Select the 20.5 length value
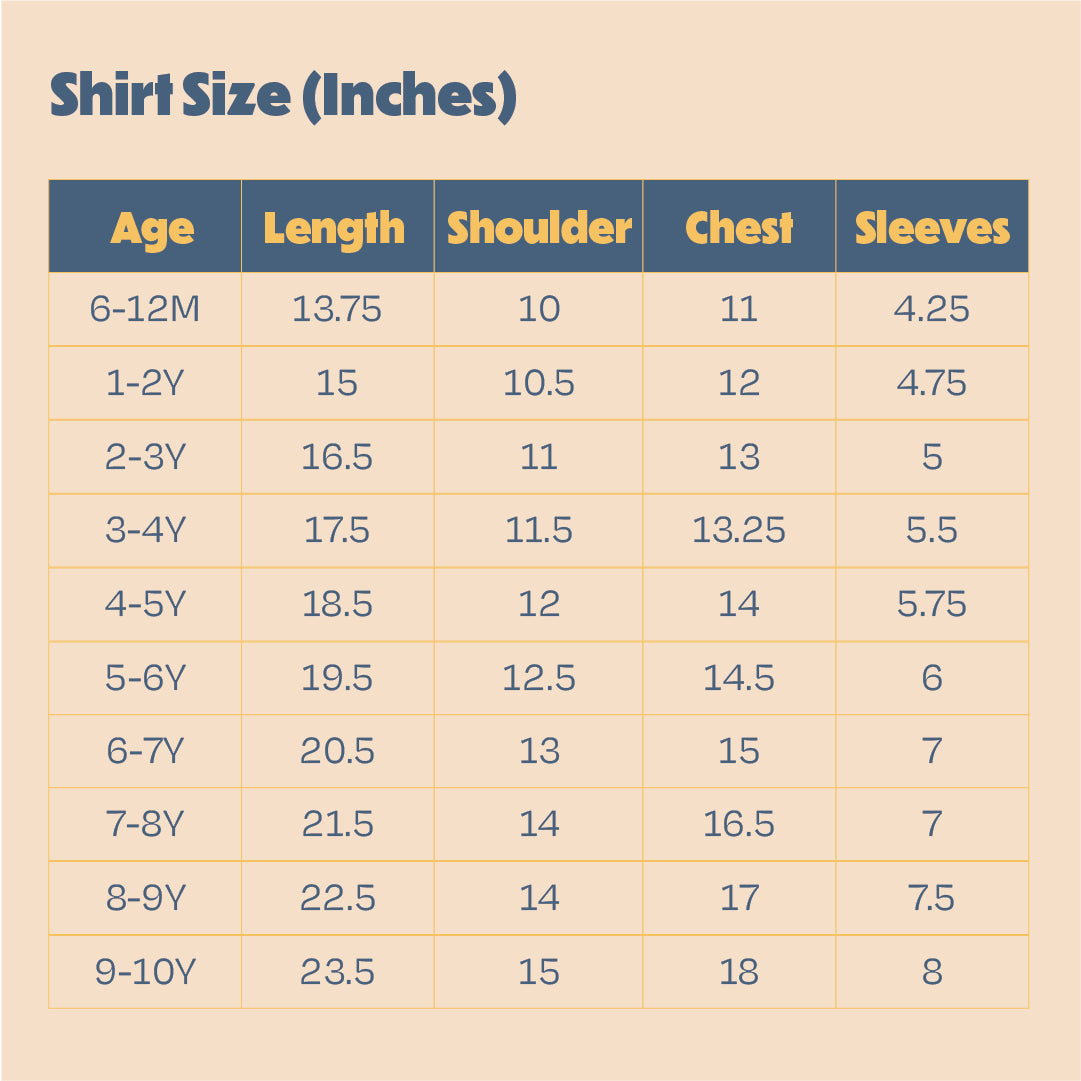This screenshot has width=1081, height=1081. pos(337,751)
